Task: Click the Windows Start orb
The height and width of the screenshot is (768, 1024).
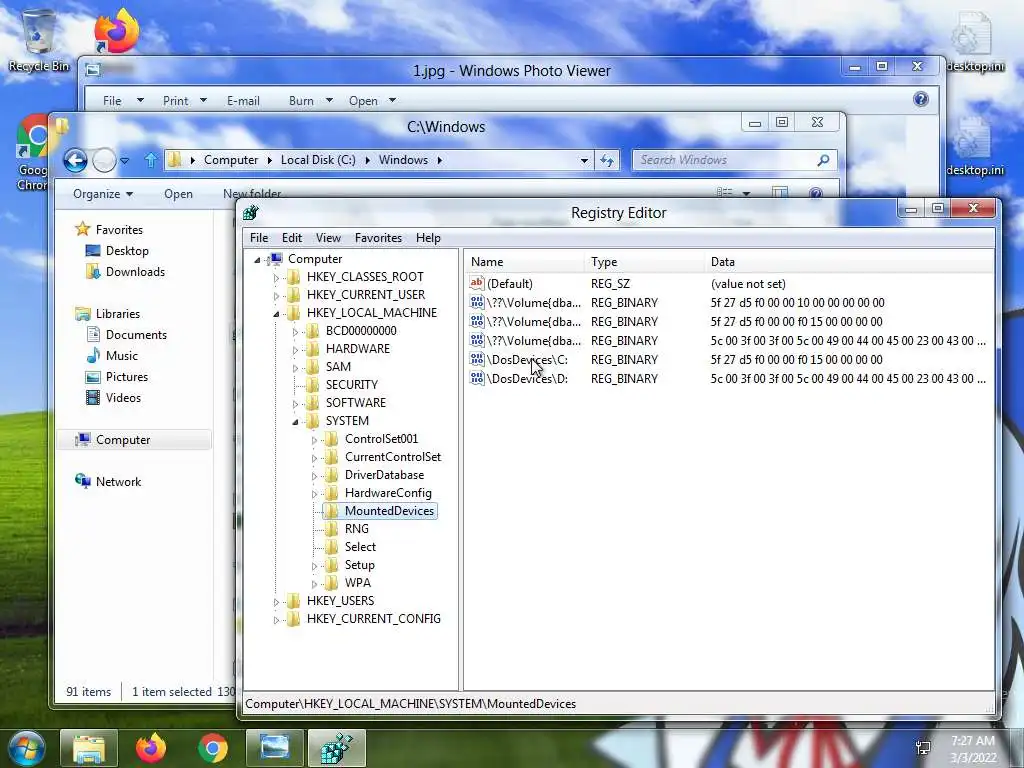Action: pos(27,748)
